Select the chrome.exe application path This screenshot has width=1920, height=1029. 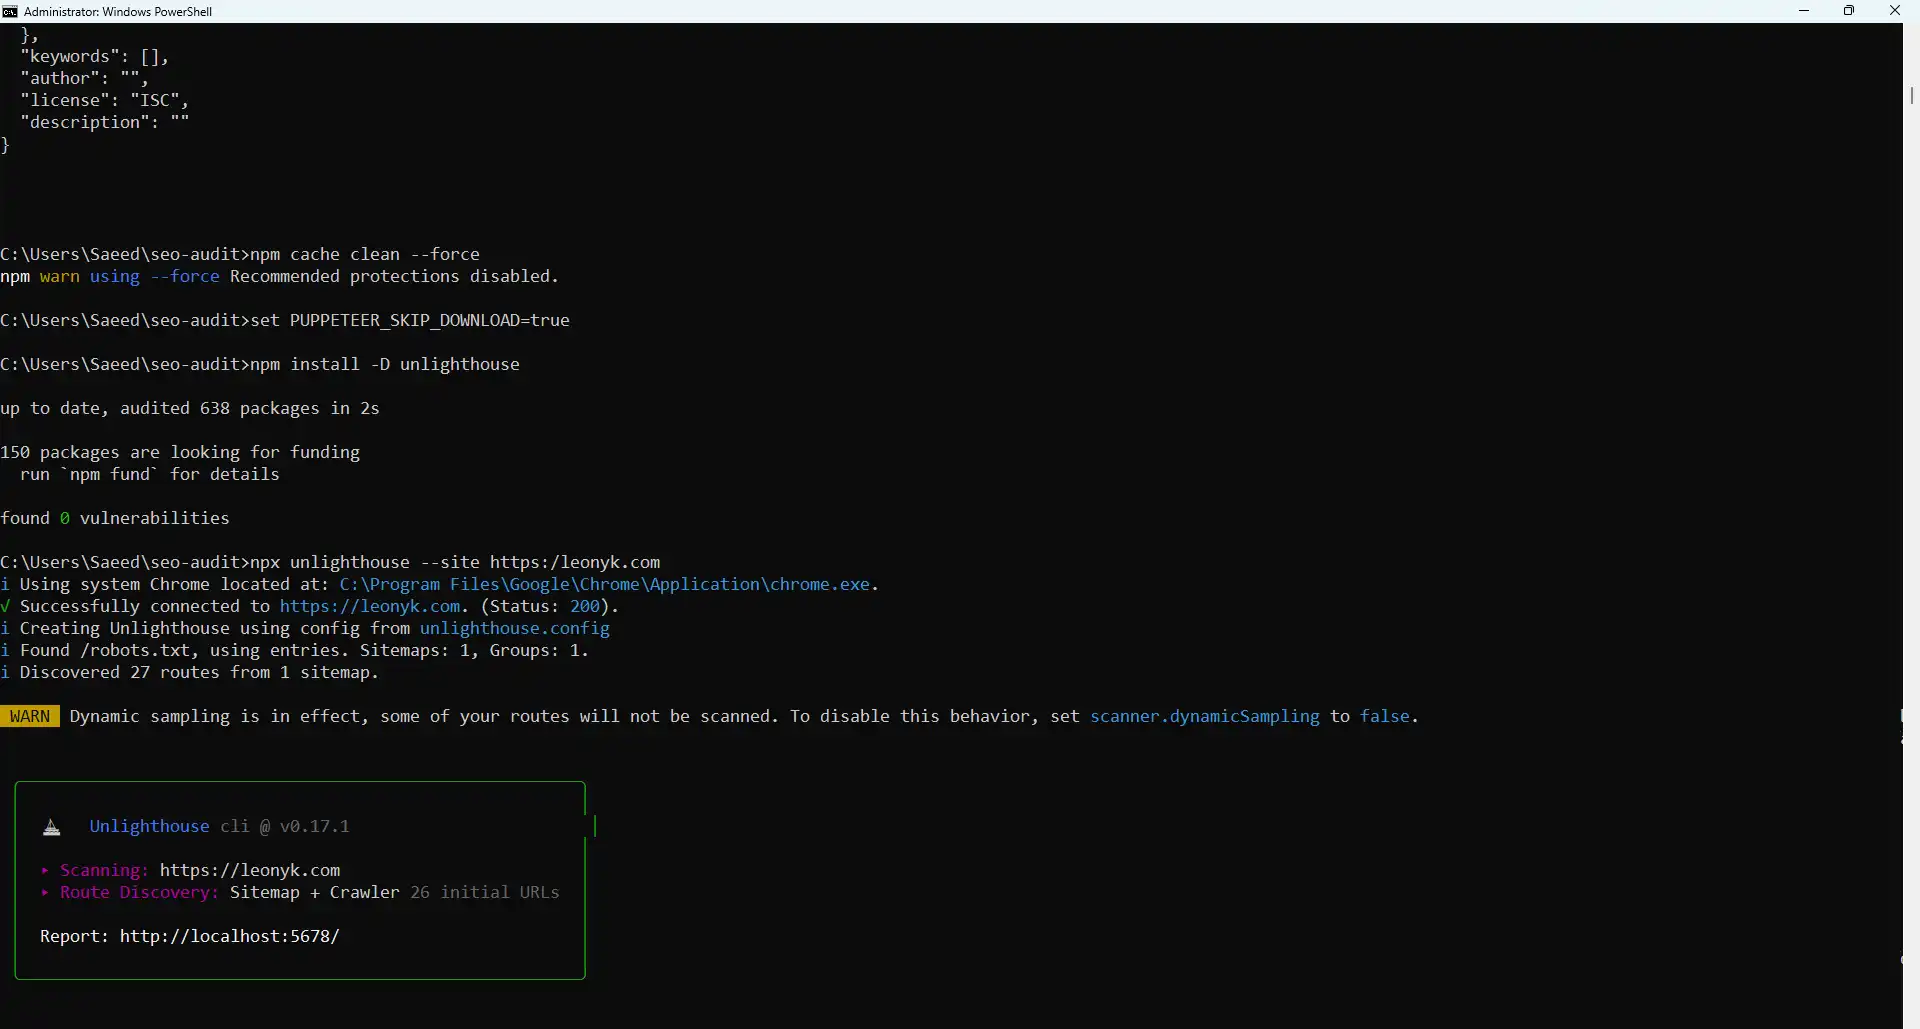[605, 584]
